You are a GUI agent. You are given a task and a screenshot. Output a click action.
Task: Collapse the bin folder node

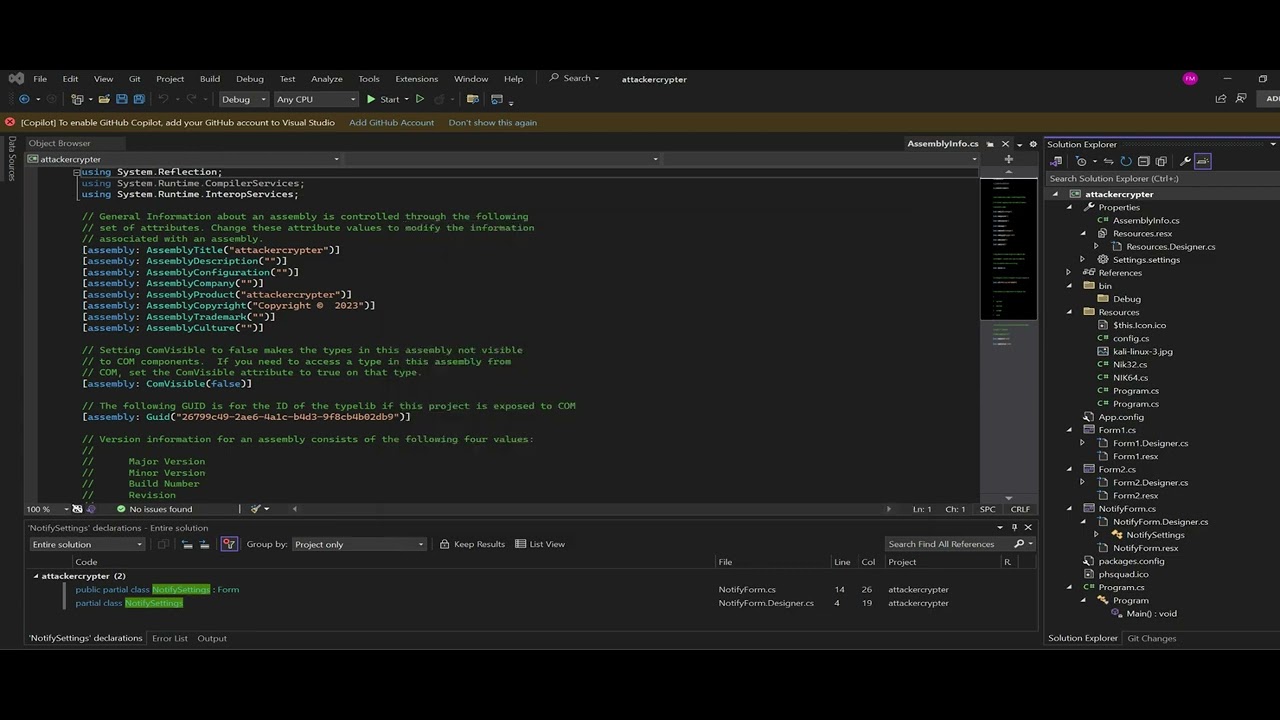1070,286
